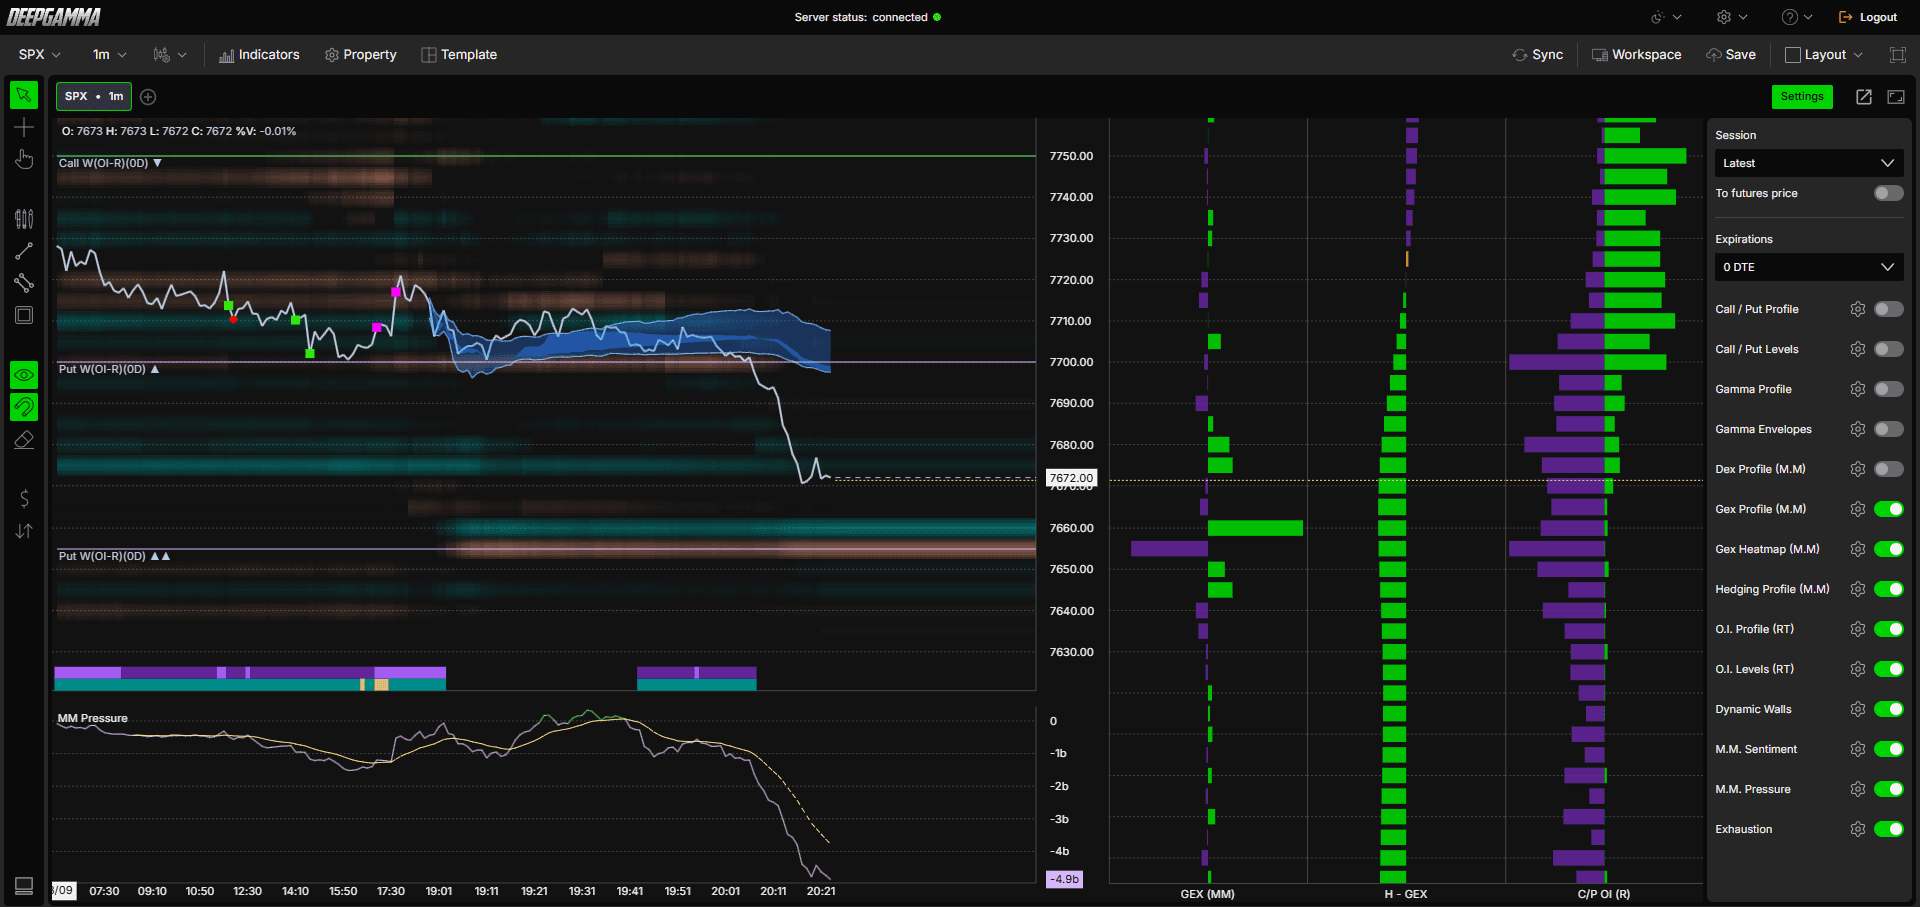Add a new chart tab with plus icon
Screen dimensions: 1920x907
pyautogui.click(x=148, y=97)
